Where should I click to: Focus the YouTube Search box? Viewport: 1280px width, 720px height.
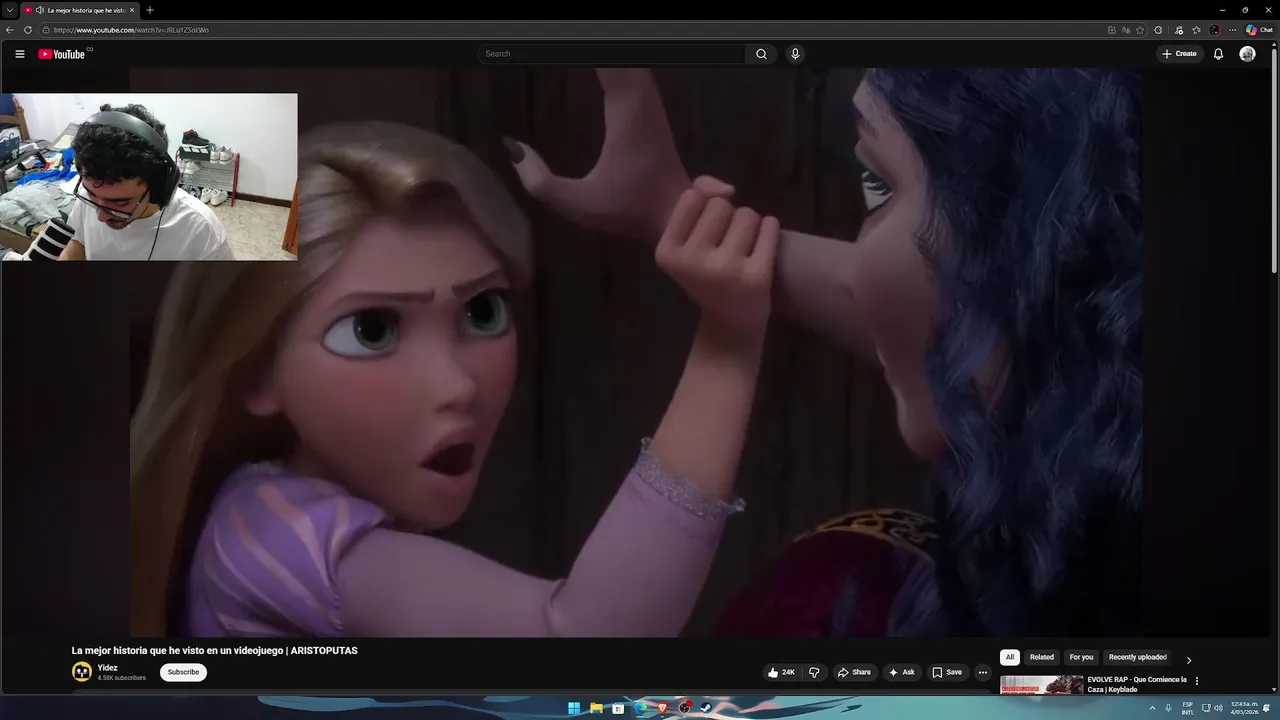[x=611, y=54]
